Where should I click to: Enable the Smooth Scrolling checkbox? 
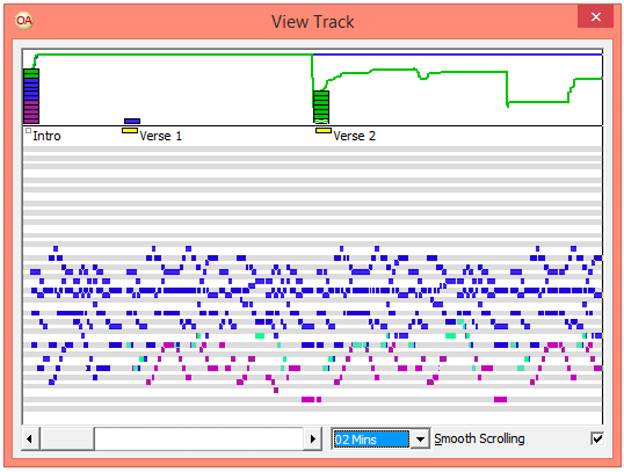[597, 438]
